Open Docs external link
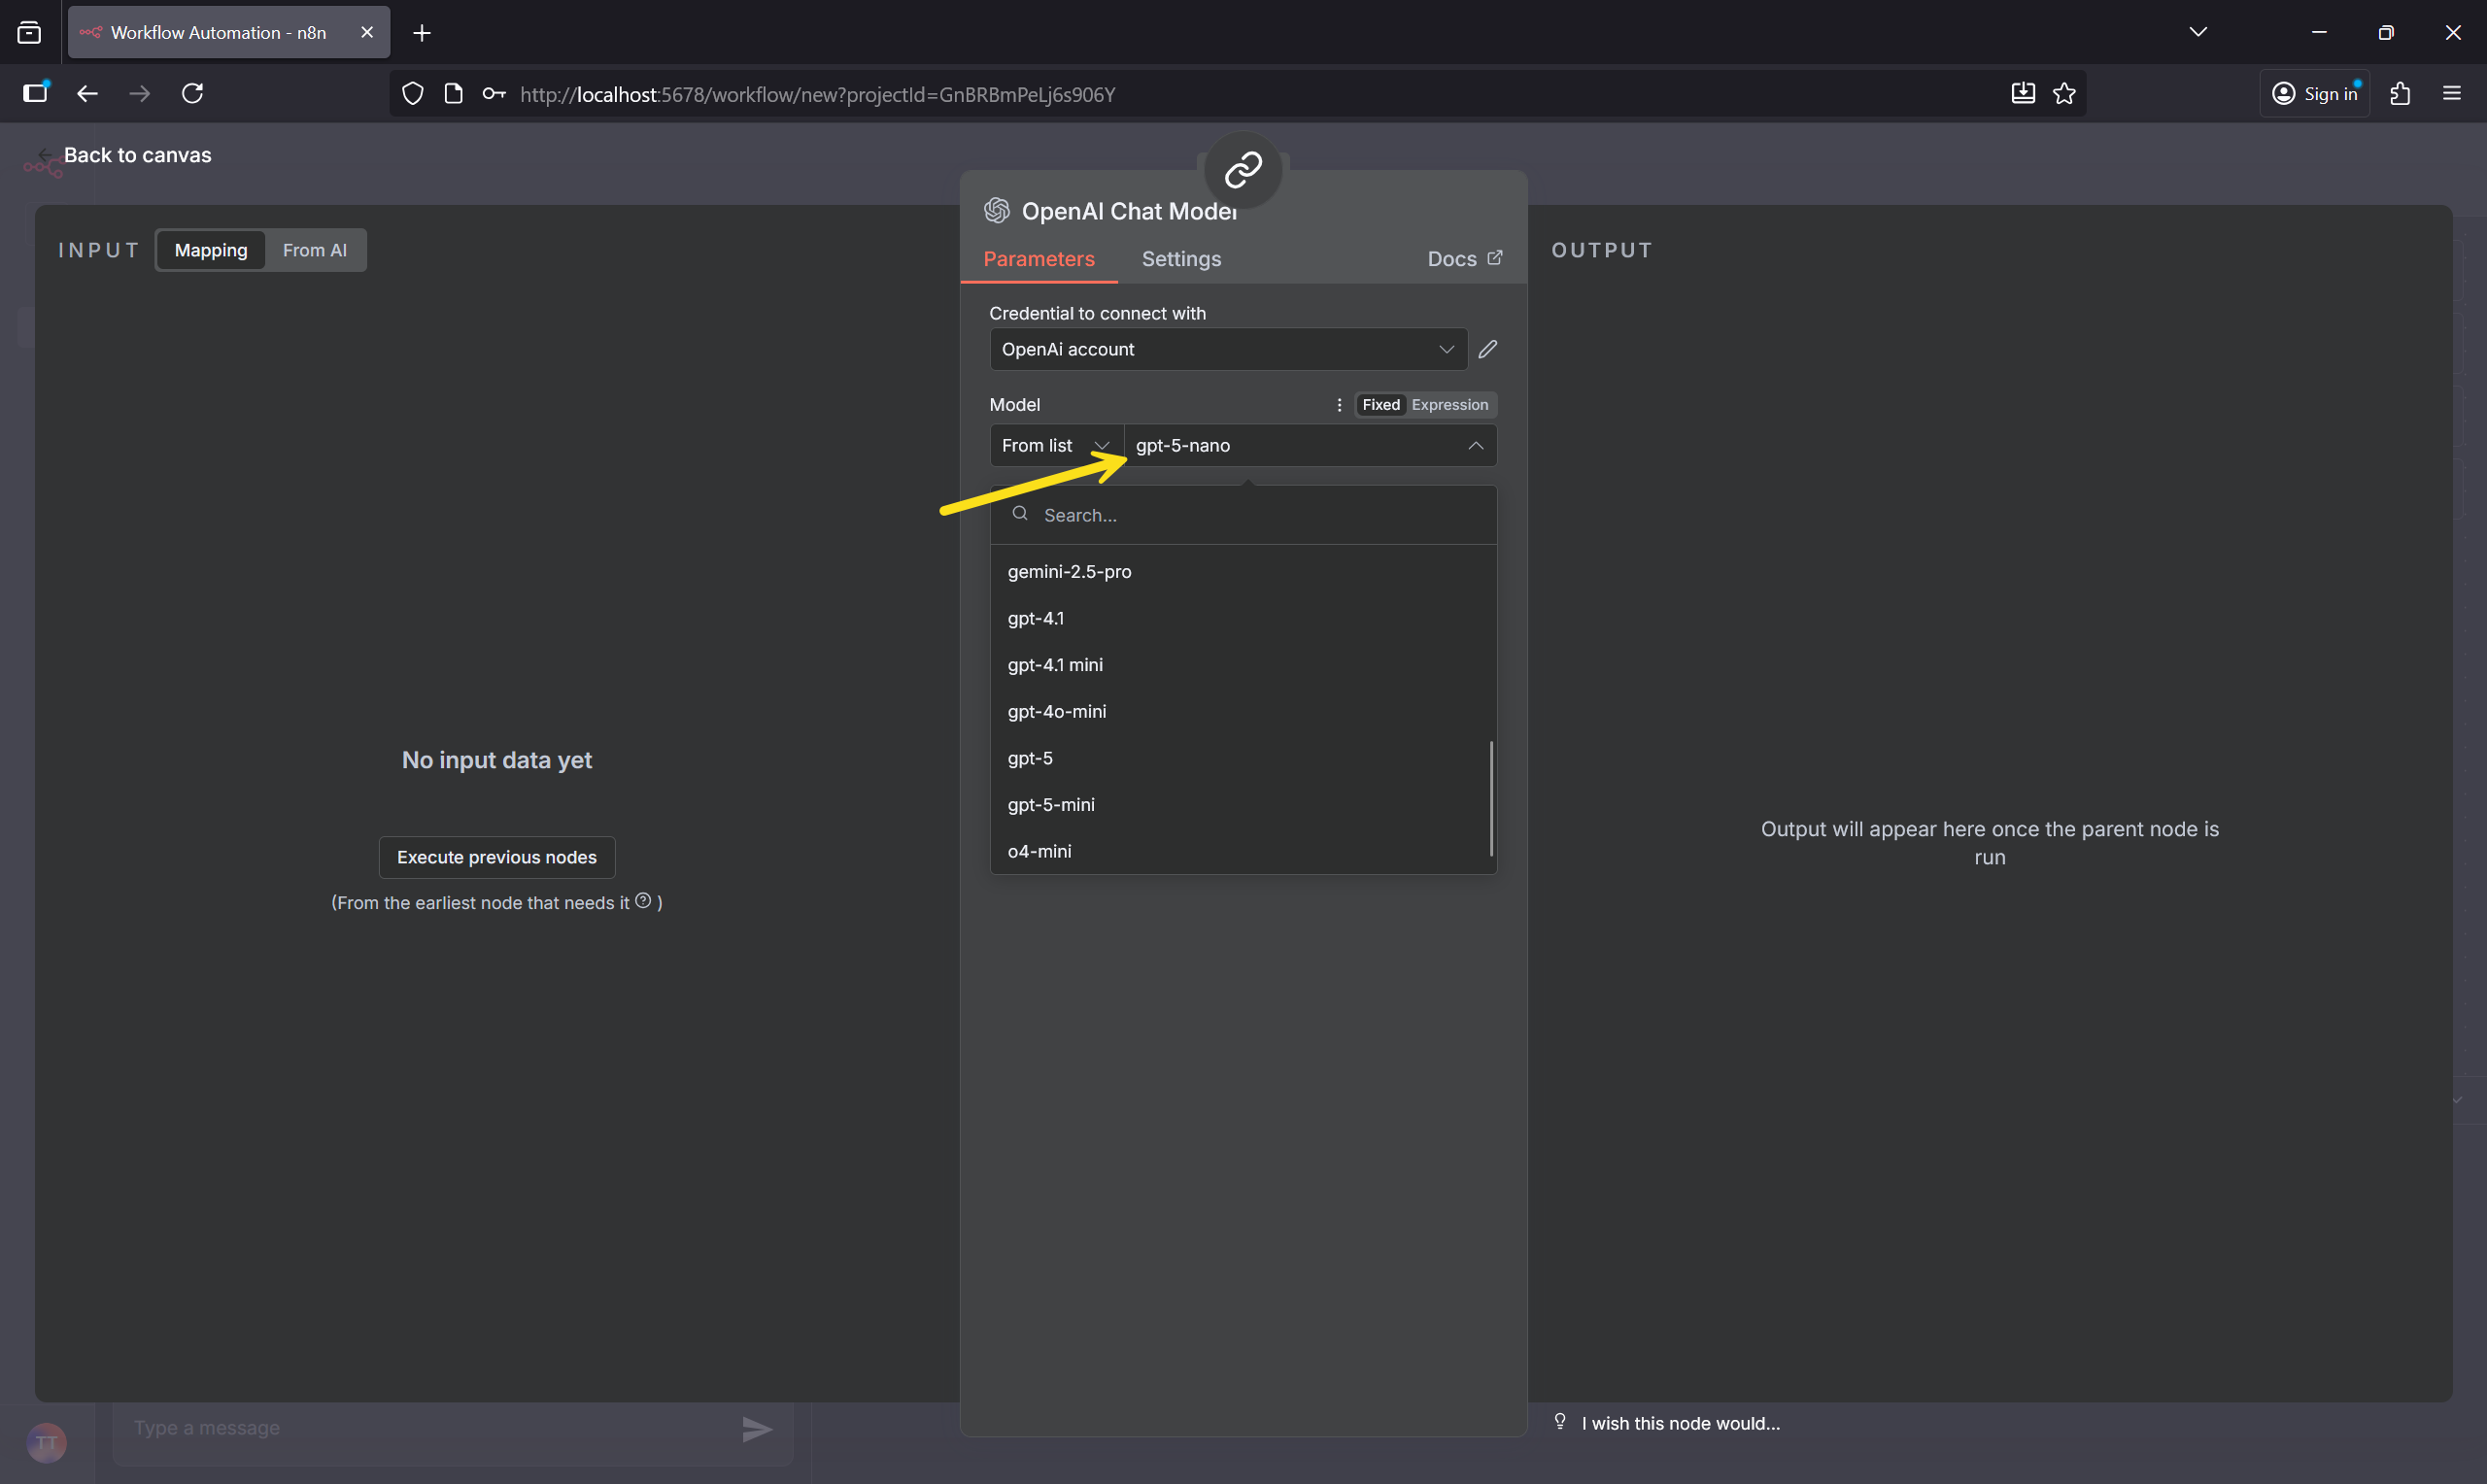The image size is (2487, 1484). coord(1465,259)
